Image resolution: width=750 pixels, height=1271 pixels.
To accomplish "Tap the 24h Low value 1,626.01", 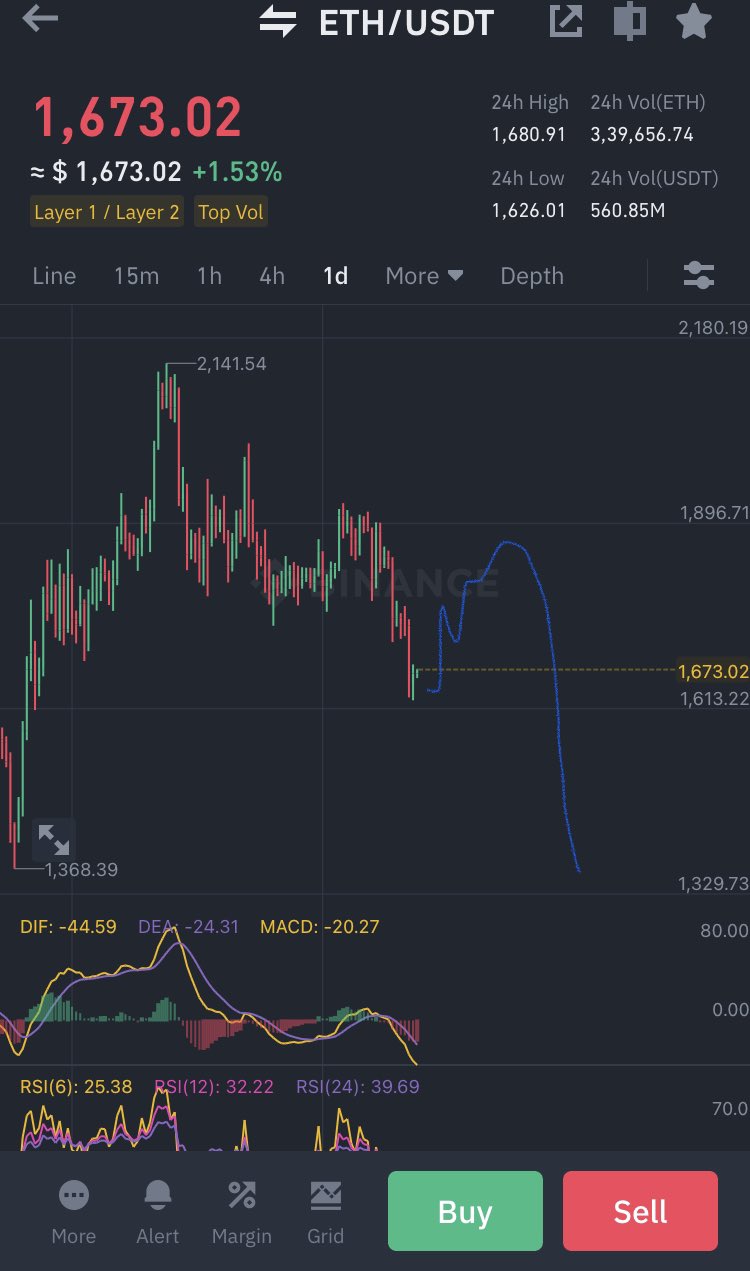I will tap(528, 210).
